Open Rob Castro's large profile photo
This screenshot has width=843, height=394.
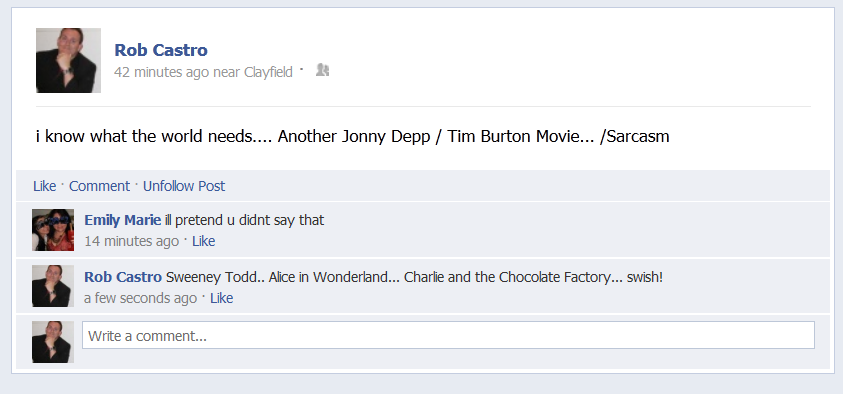pos(68,60)
